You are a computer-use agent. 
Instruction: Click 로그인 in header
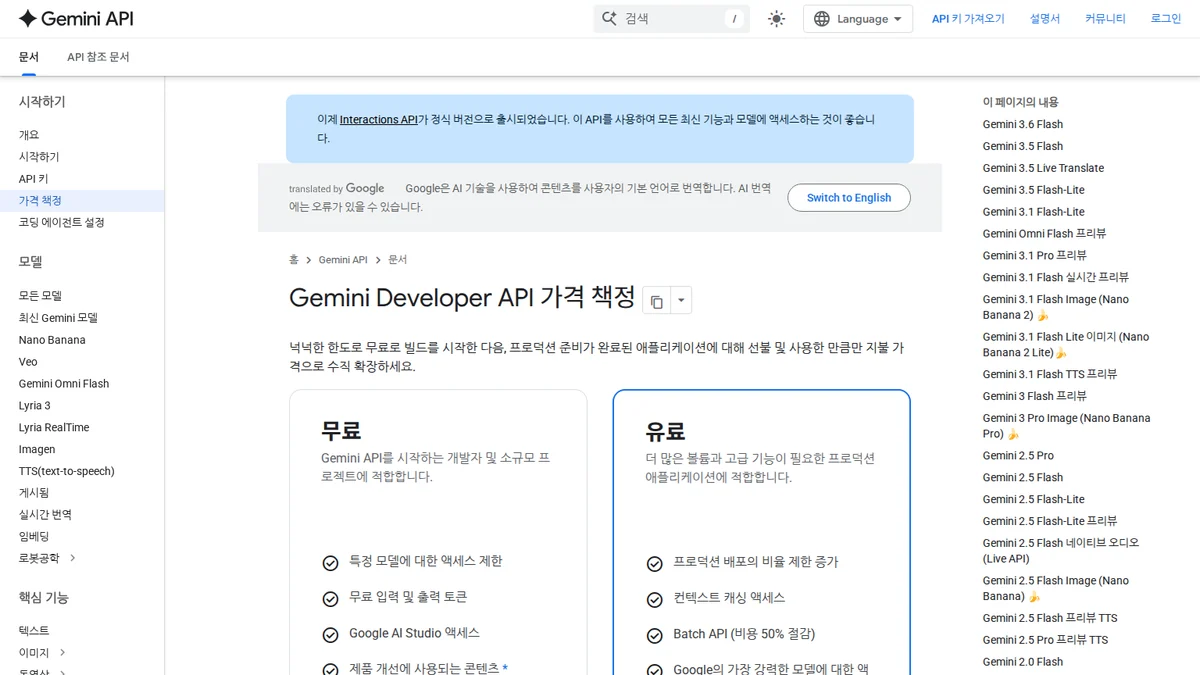(1166, 19)
